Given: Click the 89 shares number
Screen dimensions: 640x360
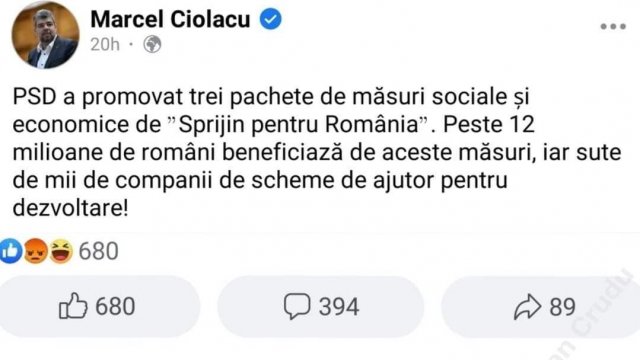Looking at the screenshot, I should (562, 307).
